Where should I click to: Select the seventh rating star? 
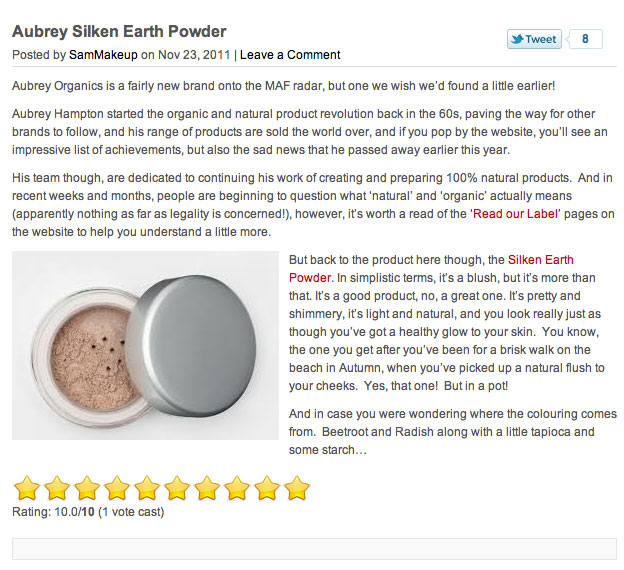tap(207, 488)
